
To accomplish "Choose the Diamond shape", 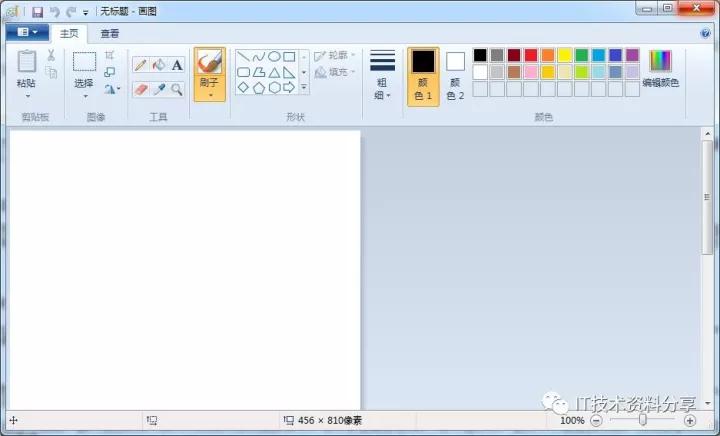I will coord(243,87).
